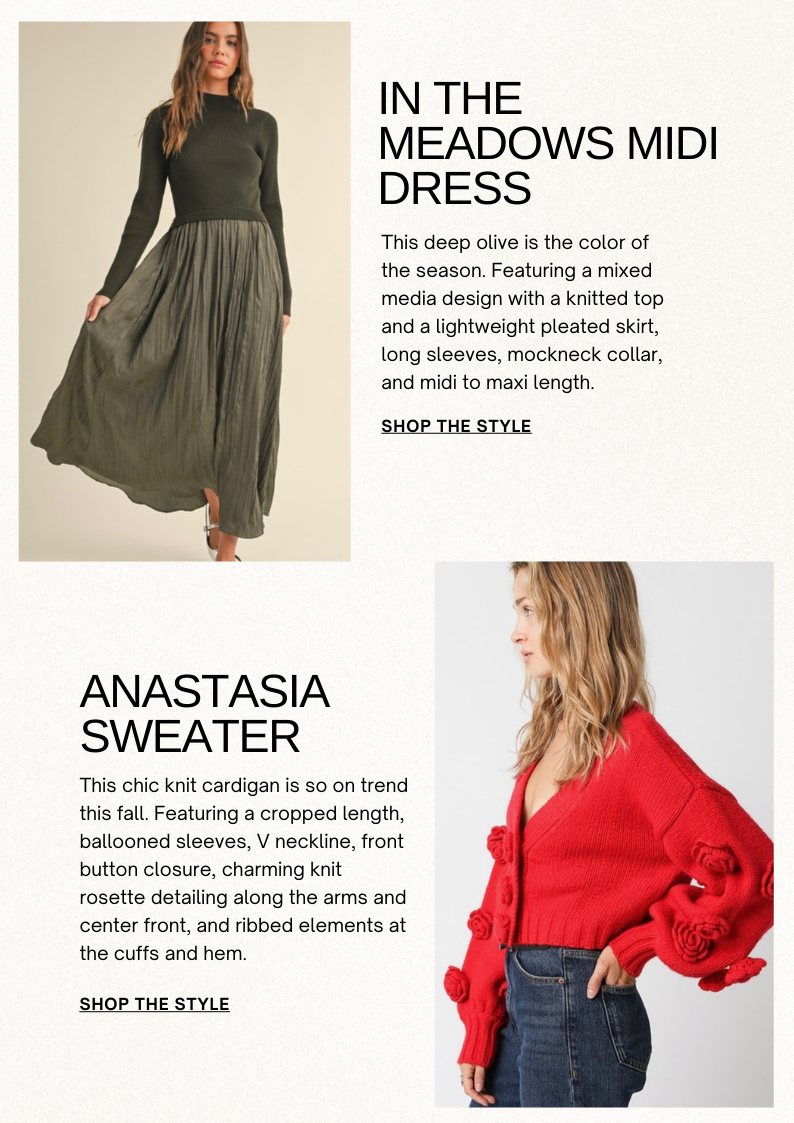Click the 'IN THE' heading line

[x=450, y=99]
